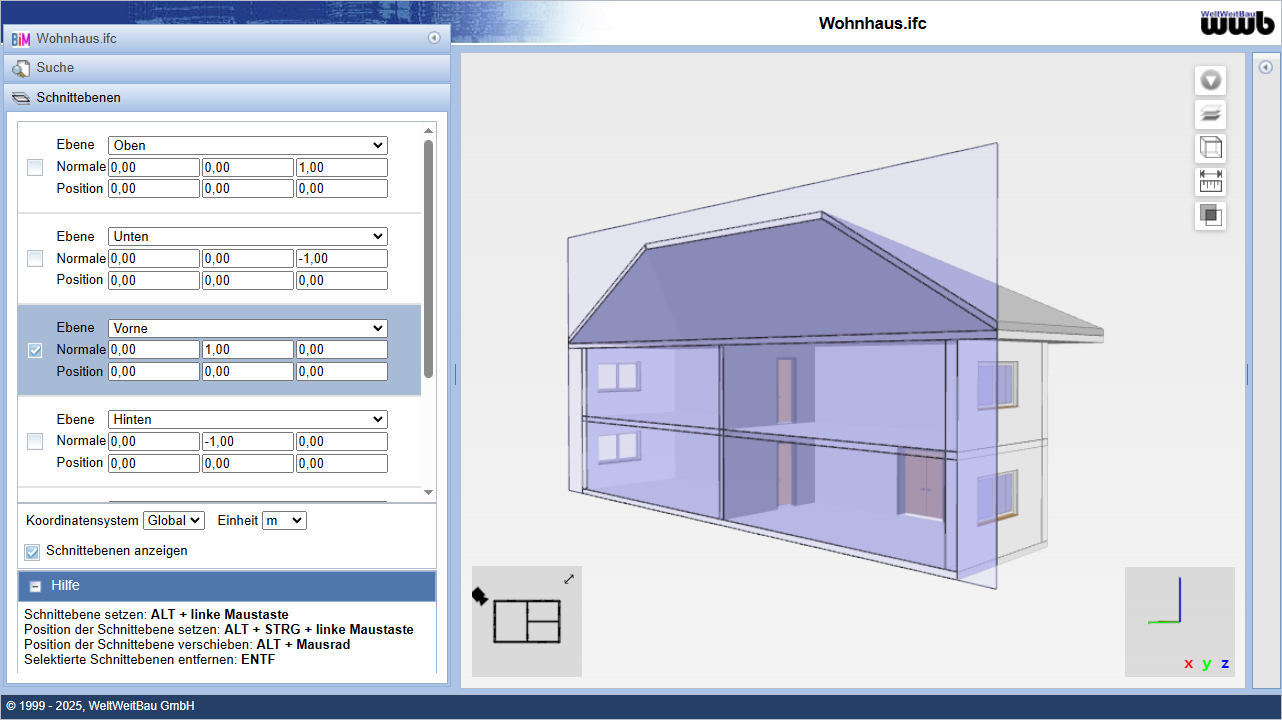Uncheck the Vorne section plane checkbox
The width and height of the screenshot is (1282, 720).
(35, 350)
